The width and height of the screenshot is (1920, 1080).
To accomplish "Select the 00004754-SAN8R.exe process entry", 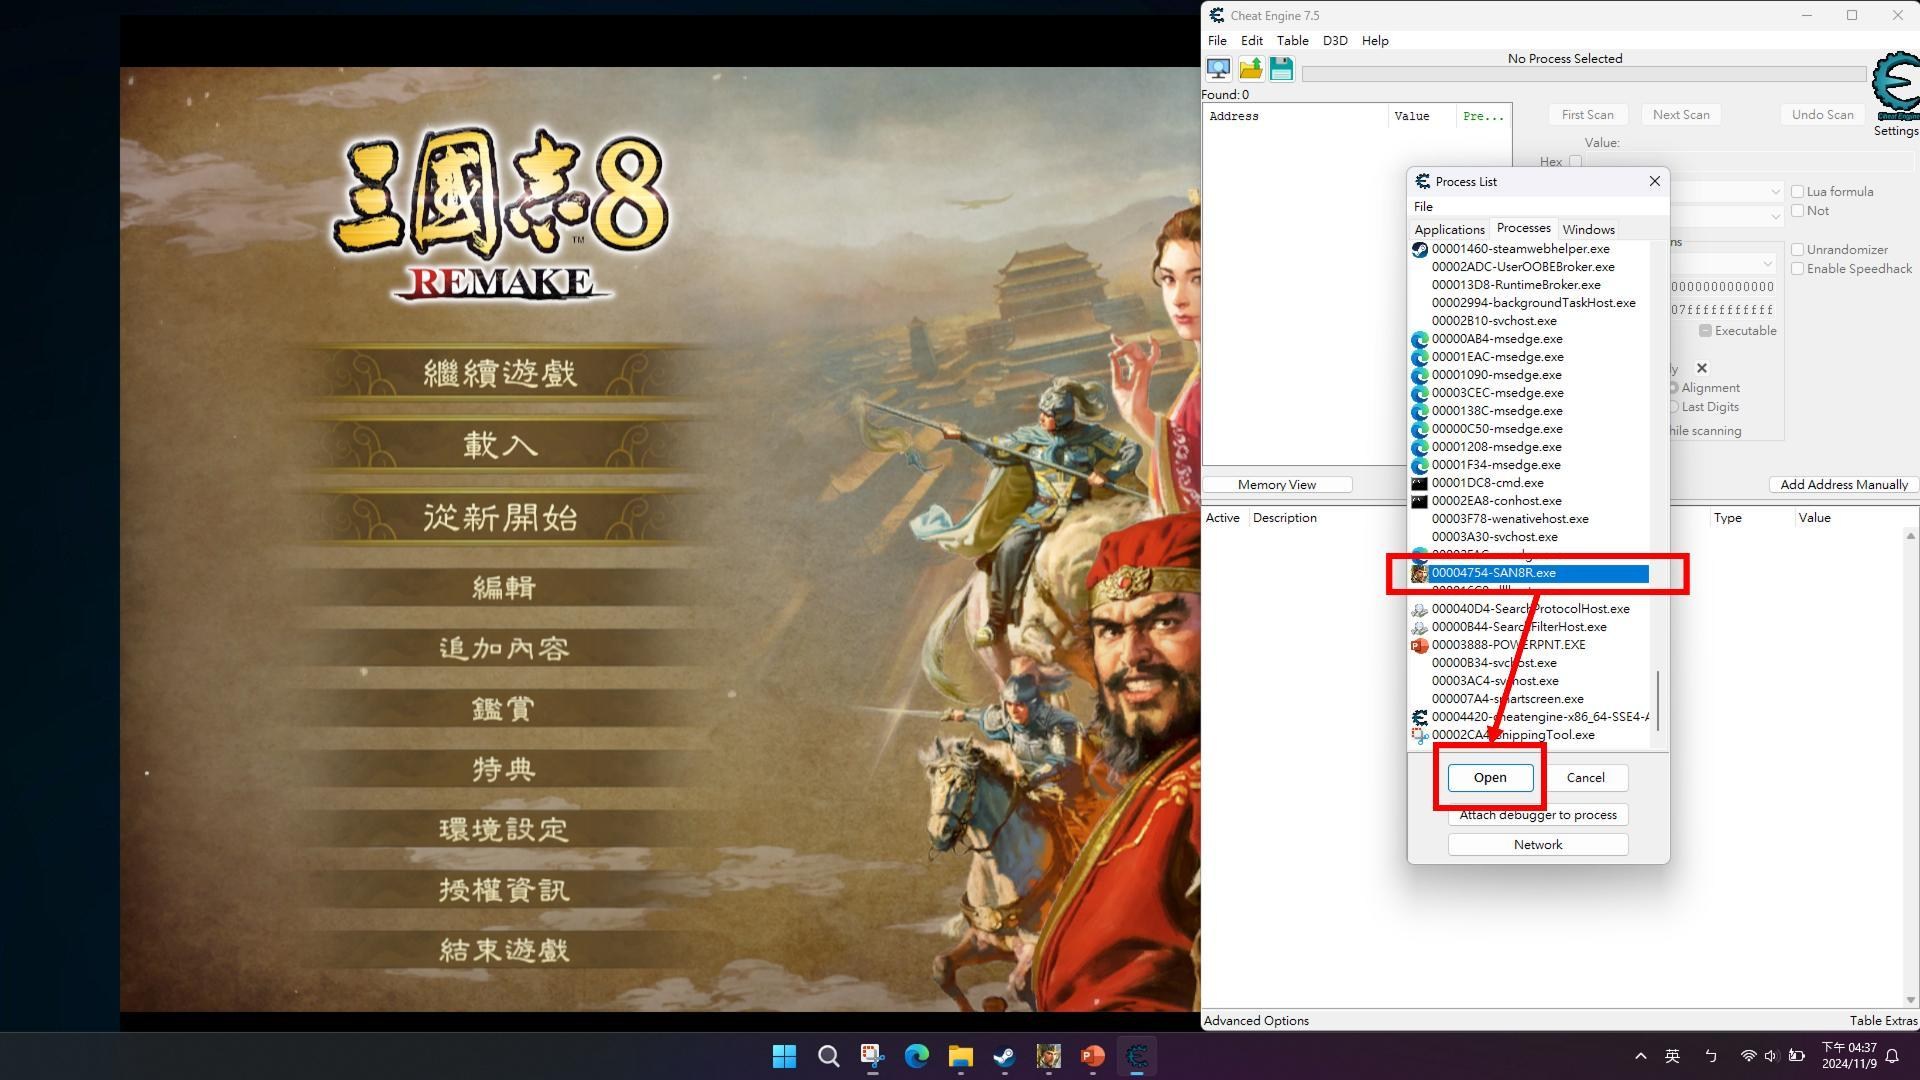I will 1530,573.
